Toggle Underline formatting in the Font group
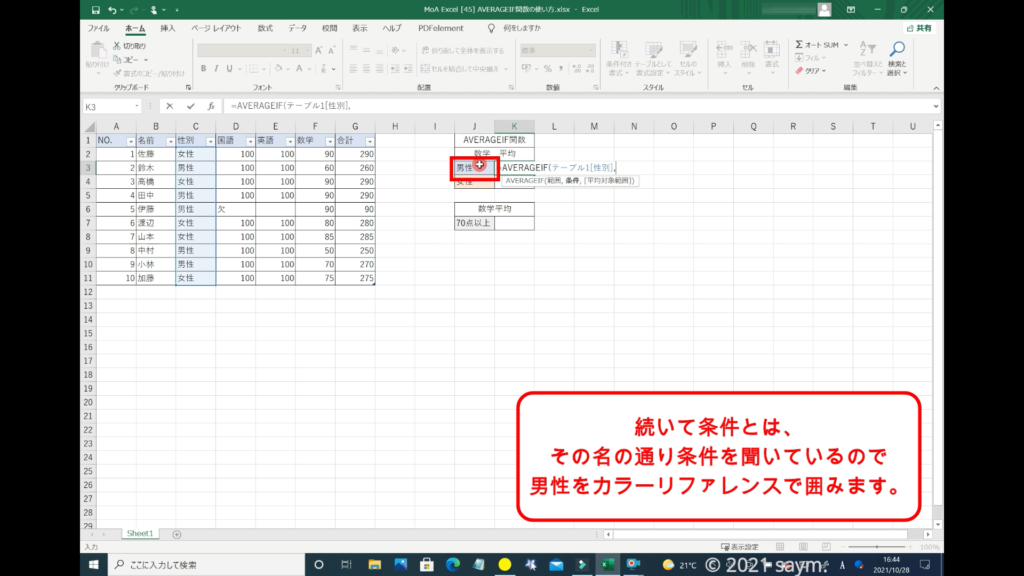 pyautogui.click(x=228, y=69)
